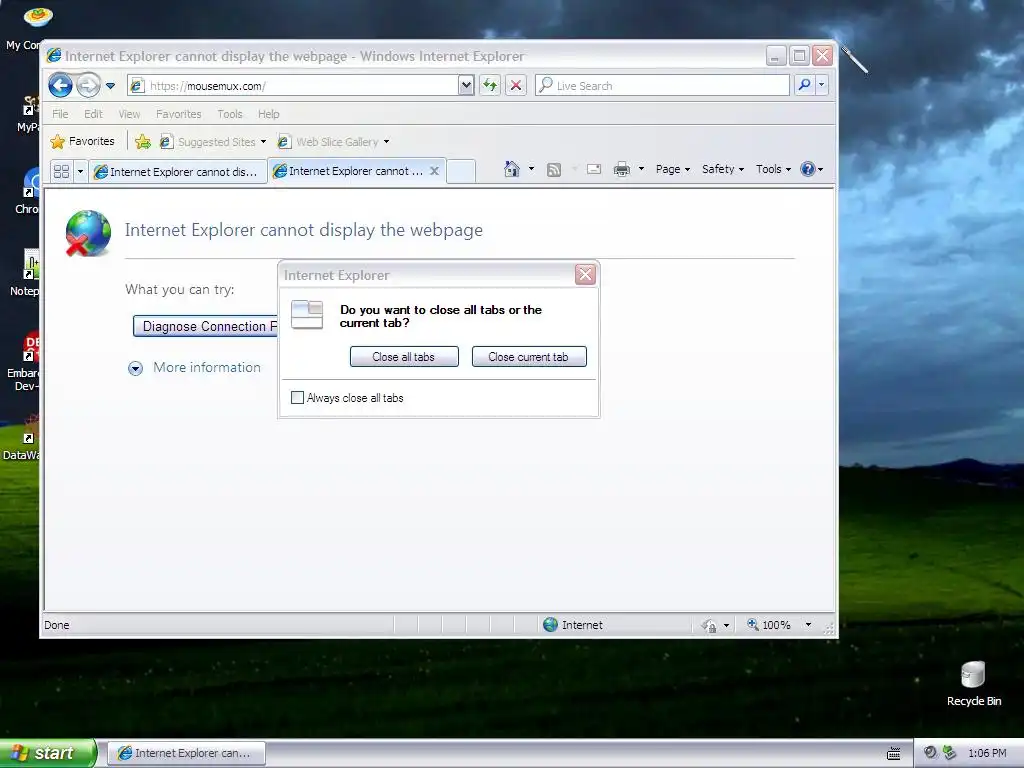1024x768 pixels.
Task: Open Web Slice Gallery in the favorites bar
Action: click(334, 142)
